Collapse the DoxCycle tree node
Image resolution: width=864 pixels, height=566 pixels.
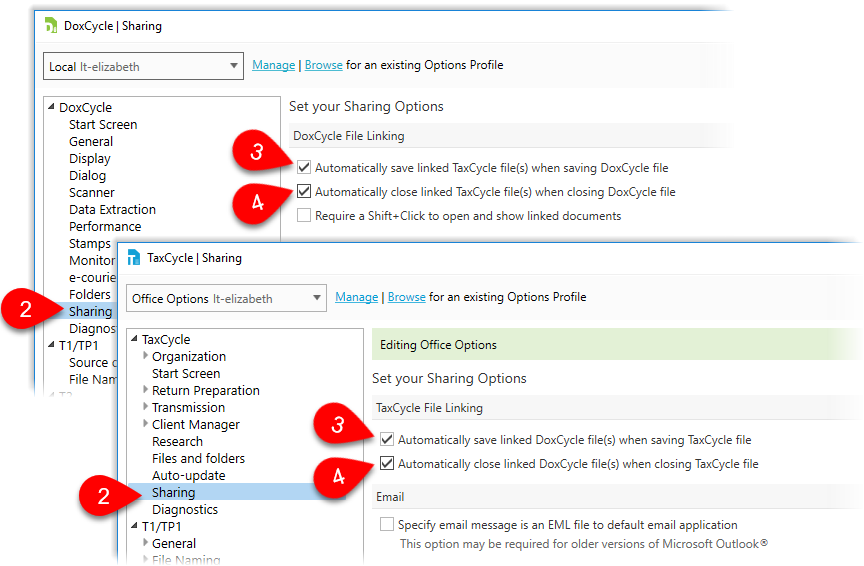point(51,106)
